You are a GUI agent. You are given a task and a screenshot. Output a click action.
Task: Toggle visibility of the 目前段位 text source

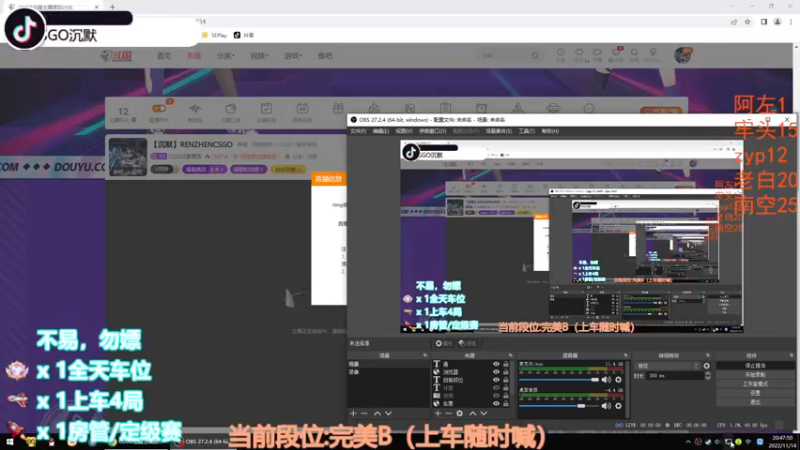[x=496, y=380]
